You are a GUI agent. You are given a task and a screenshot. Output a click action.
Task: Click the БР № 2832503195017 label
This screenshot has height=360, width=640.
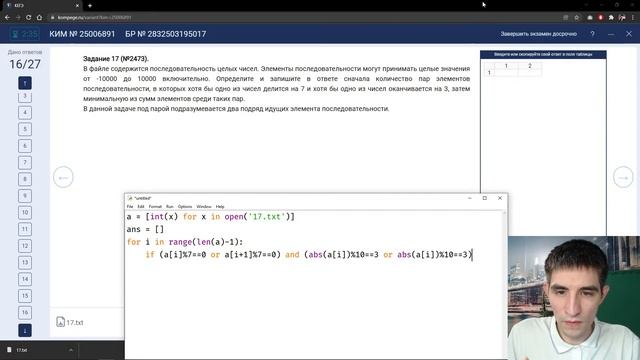coord(166,34)
